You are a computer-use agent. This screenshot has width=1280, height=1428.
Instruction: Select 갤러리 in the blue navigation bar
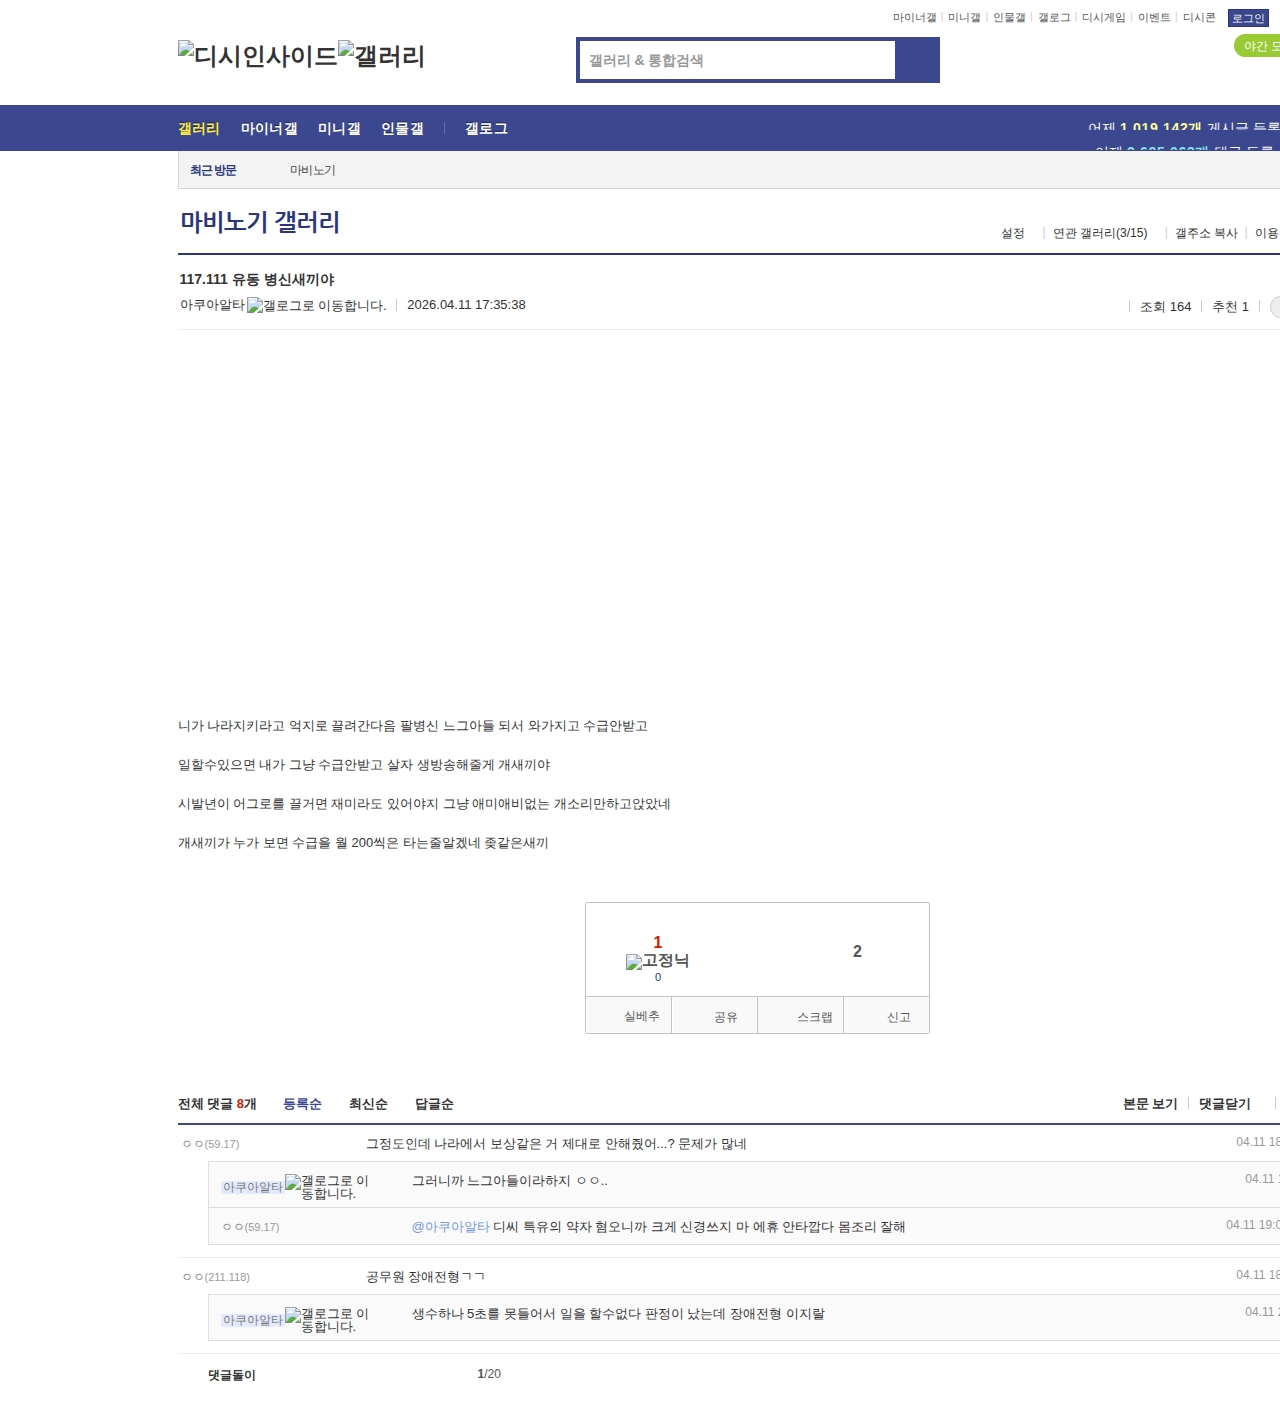click(199, 129)
